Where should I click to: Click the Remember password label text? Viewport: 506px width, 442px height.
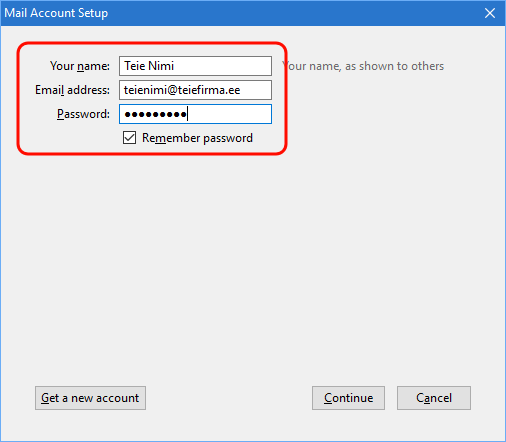pyautogui.click(x=197, y=138)
